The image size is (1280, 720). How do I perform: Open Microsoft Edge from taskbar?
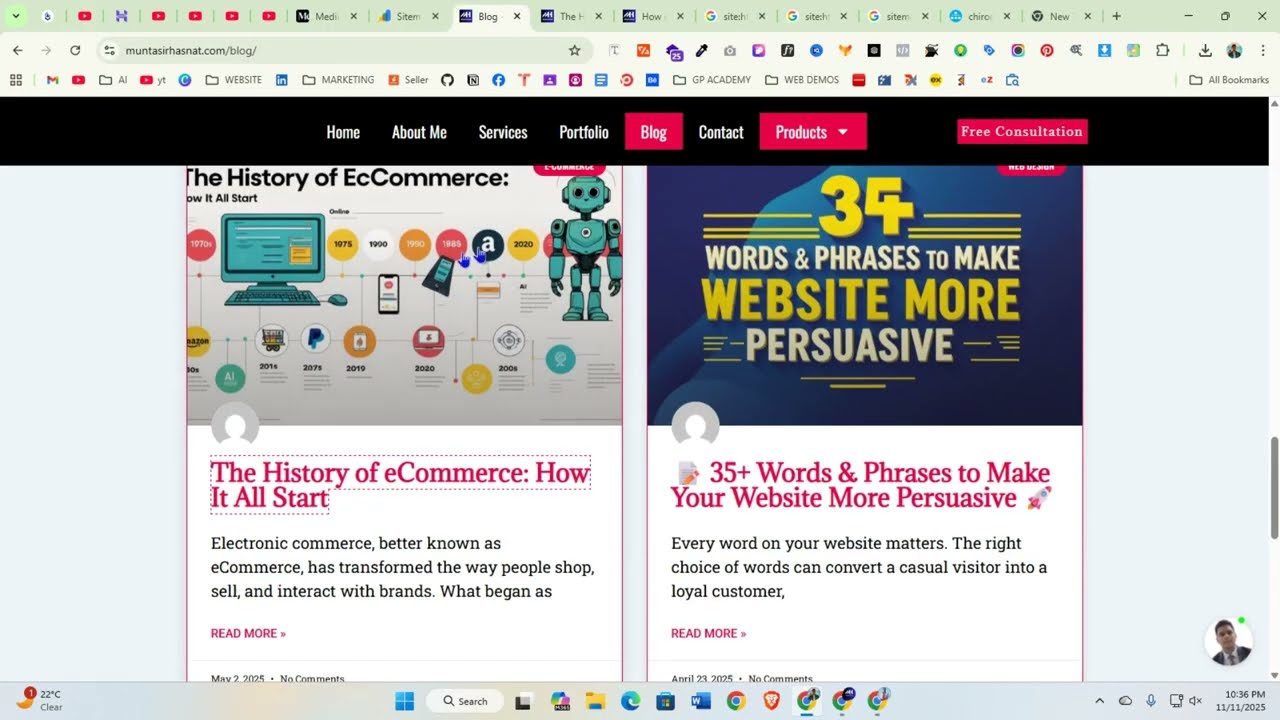click(630, 701)
